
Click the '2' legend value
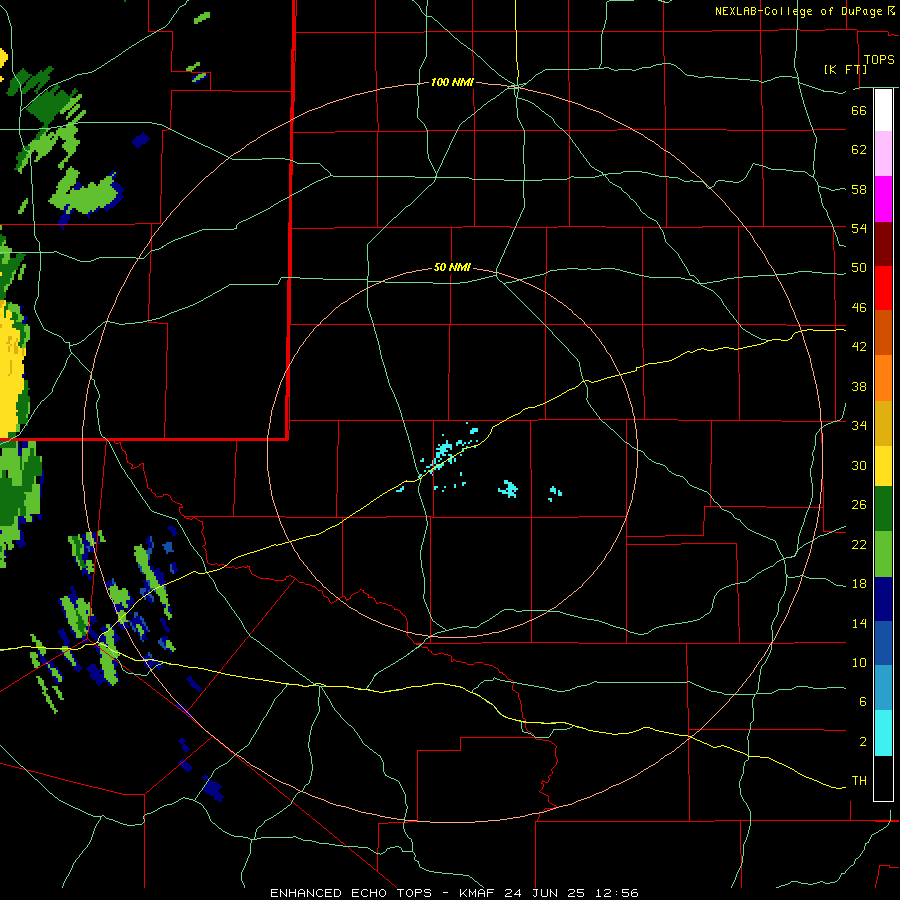(x=863, y=742)
